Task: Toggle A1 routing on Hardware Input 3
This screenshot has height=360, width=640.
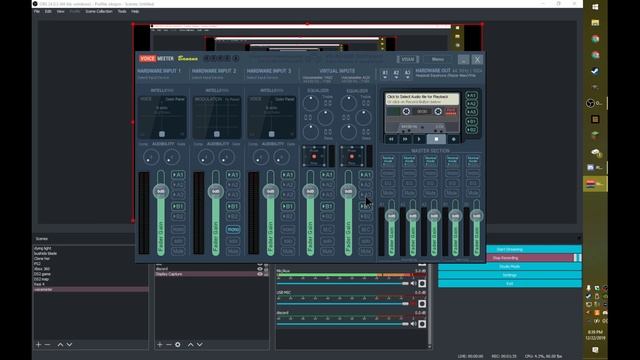Action: (288, 175)
